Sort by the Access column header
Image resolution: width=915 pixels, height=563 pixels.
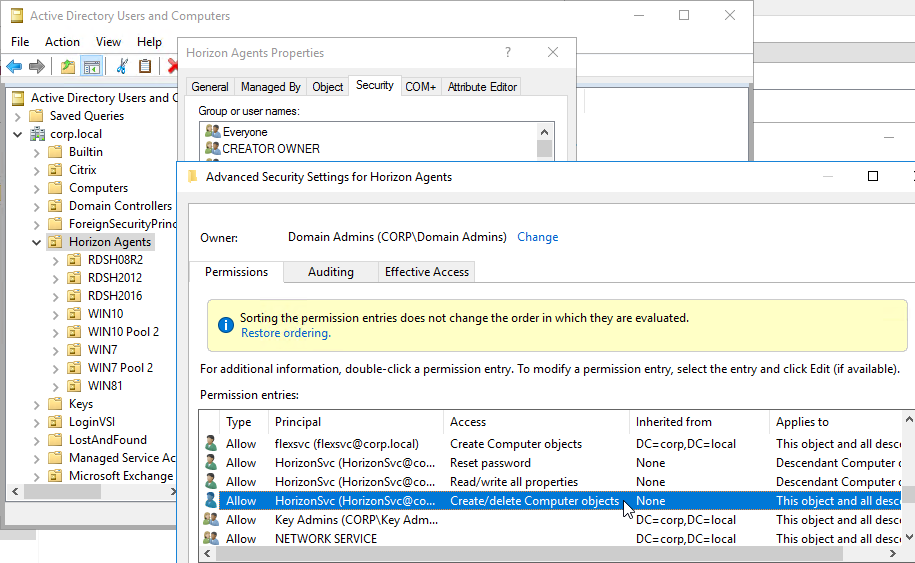coord(536,422)
